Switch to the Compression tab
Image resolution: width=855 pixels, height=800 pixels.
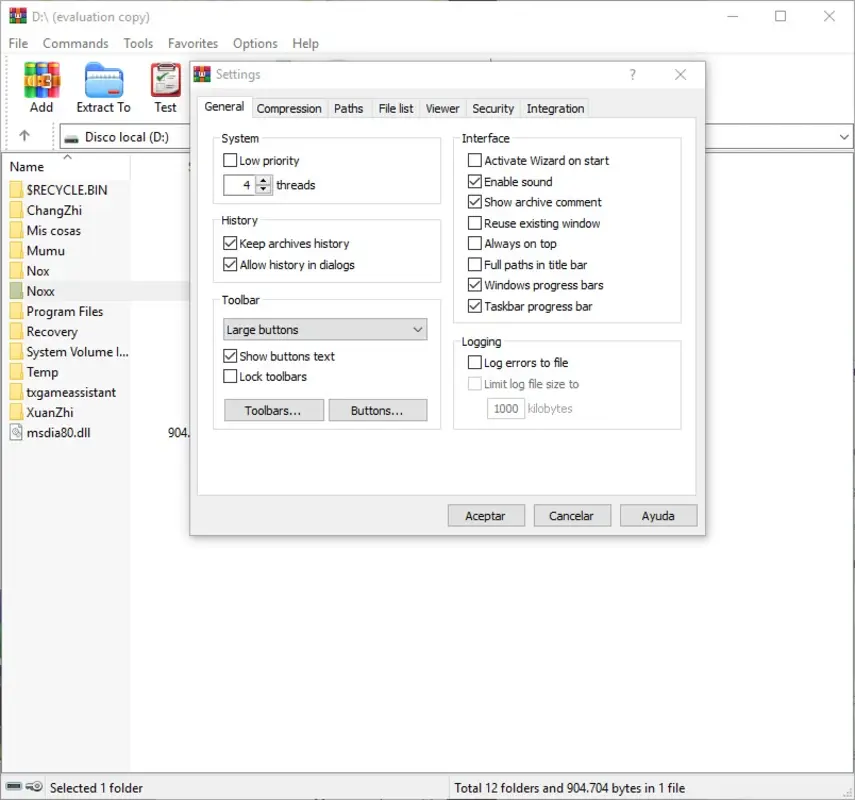point(289,108)
